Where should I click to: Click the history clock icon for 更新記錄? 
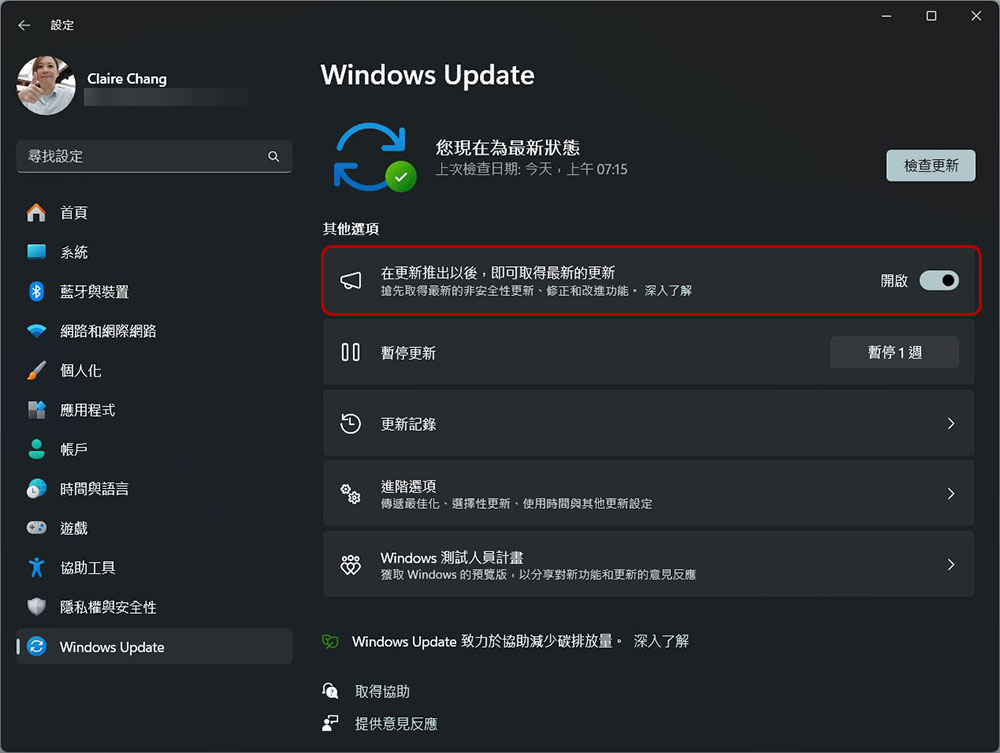coord(351,423)
